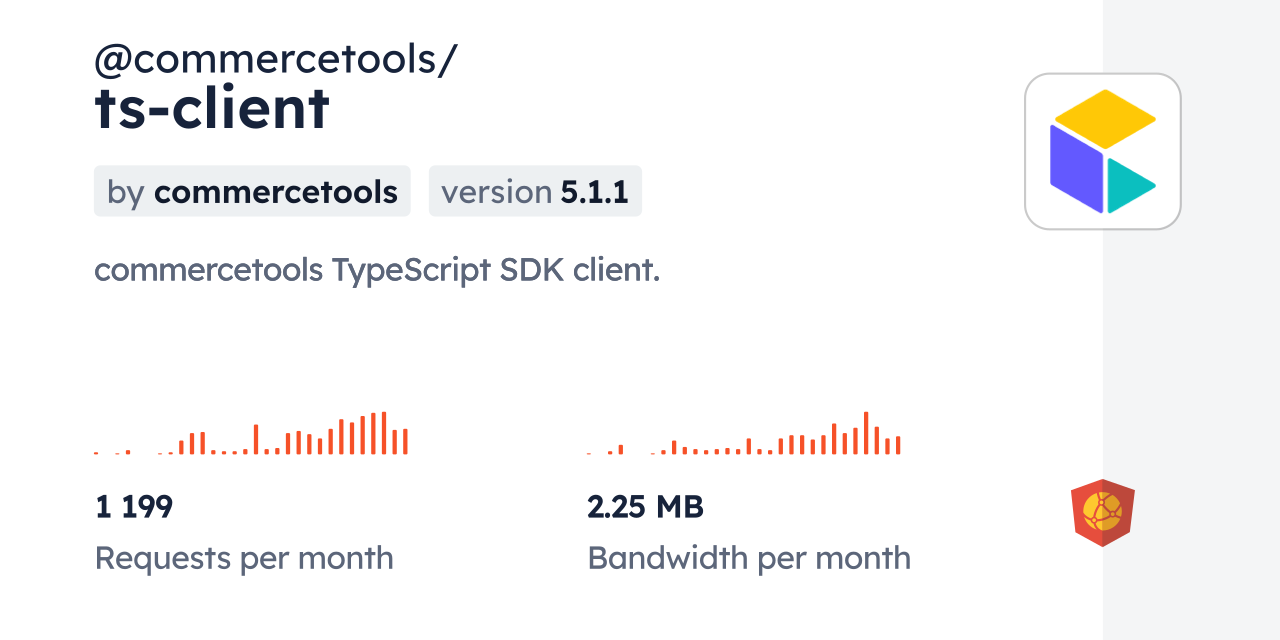
Task: Click the 'Requests per month' label
Action: 244,558
